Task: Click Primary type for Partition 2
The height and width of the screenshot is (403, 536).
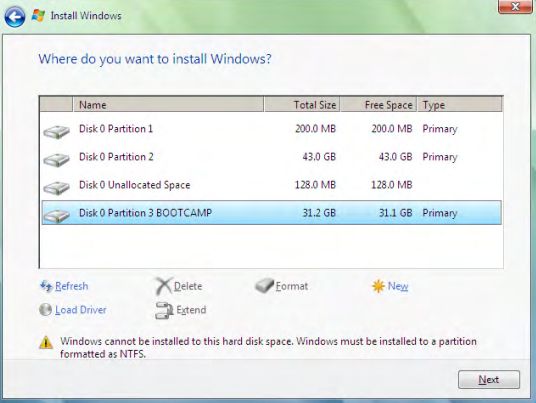Action: click(440, 157)
